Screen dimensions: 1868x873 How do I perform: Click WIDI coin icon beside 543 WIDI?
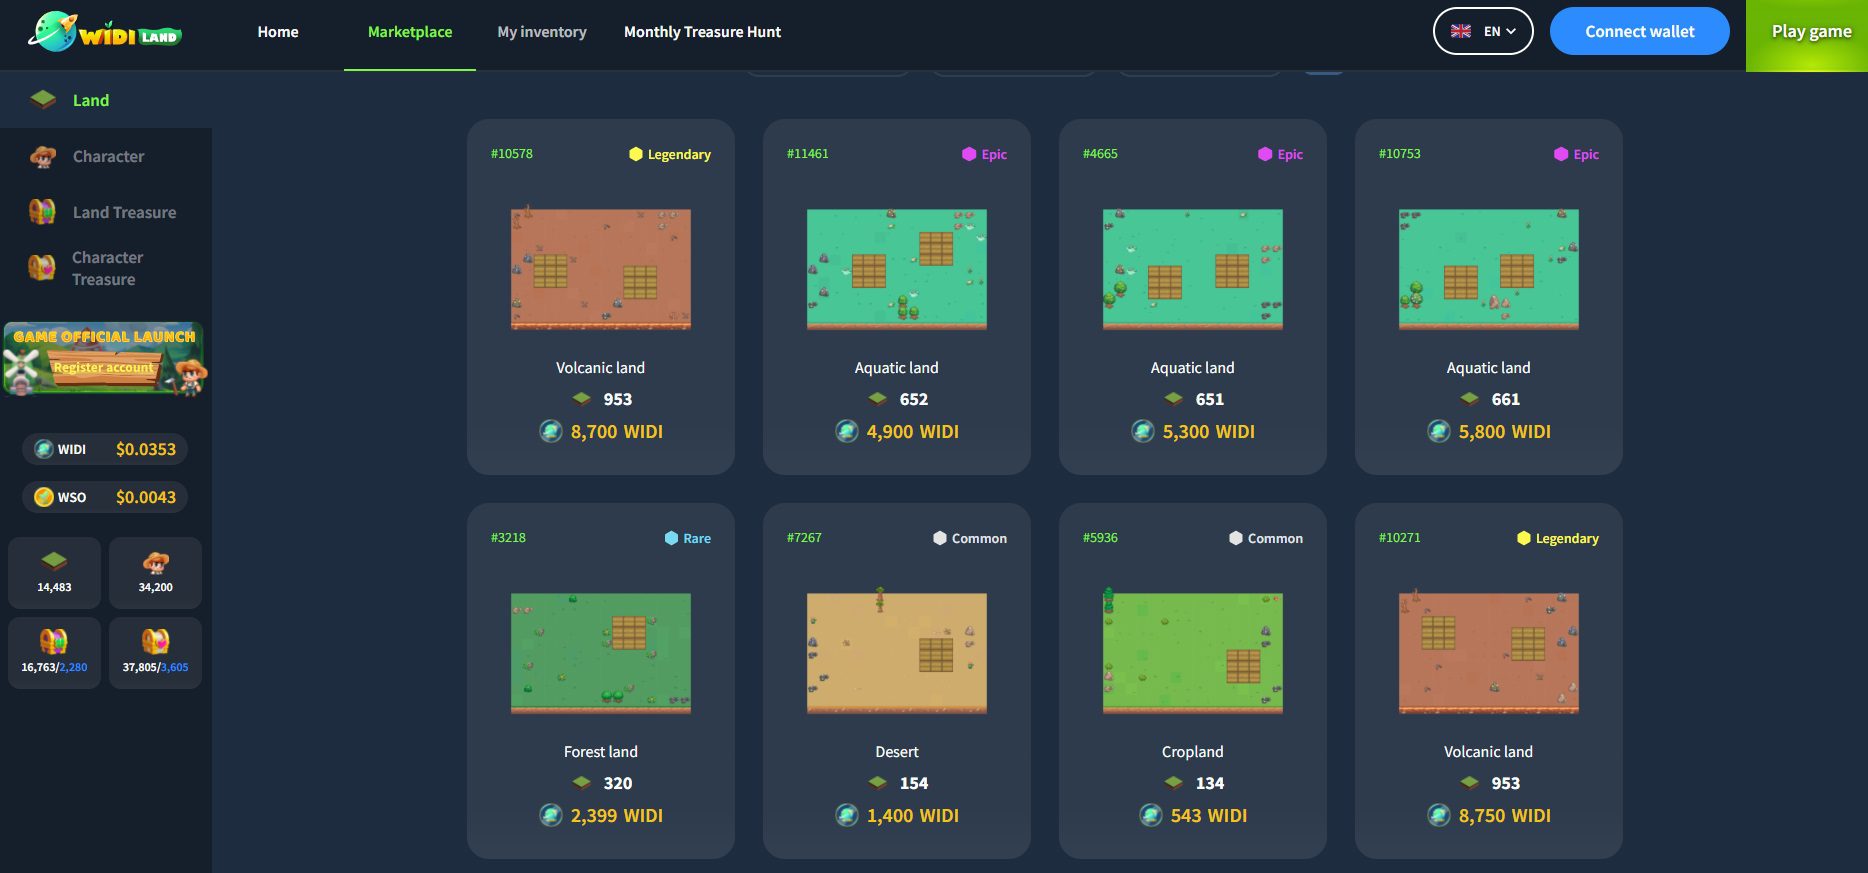pyautogui.click(x=1151, y=815)
